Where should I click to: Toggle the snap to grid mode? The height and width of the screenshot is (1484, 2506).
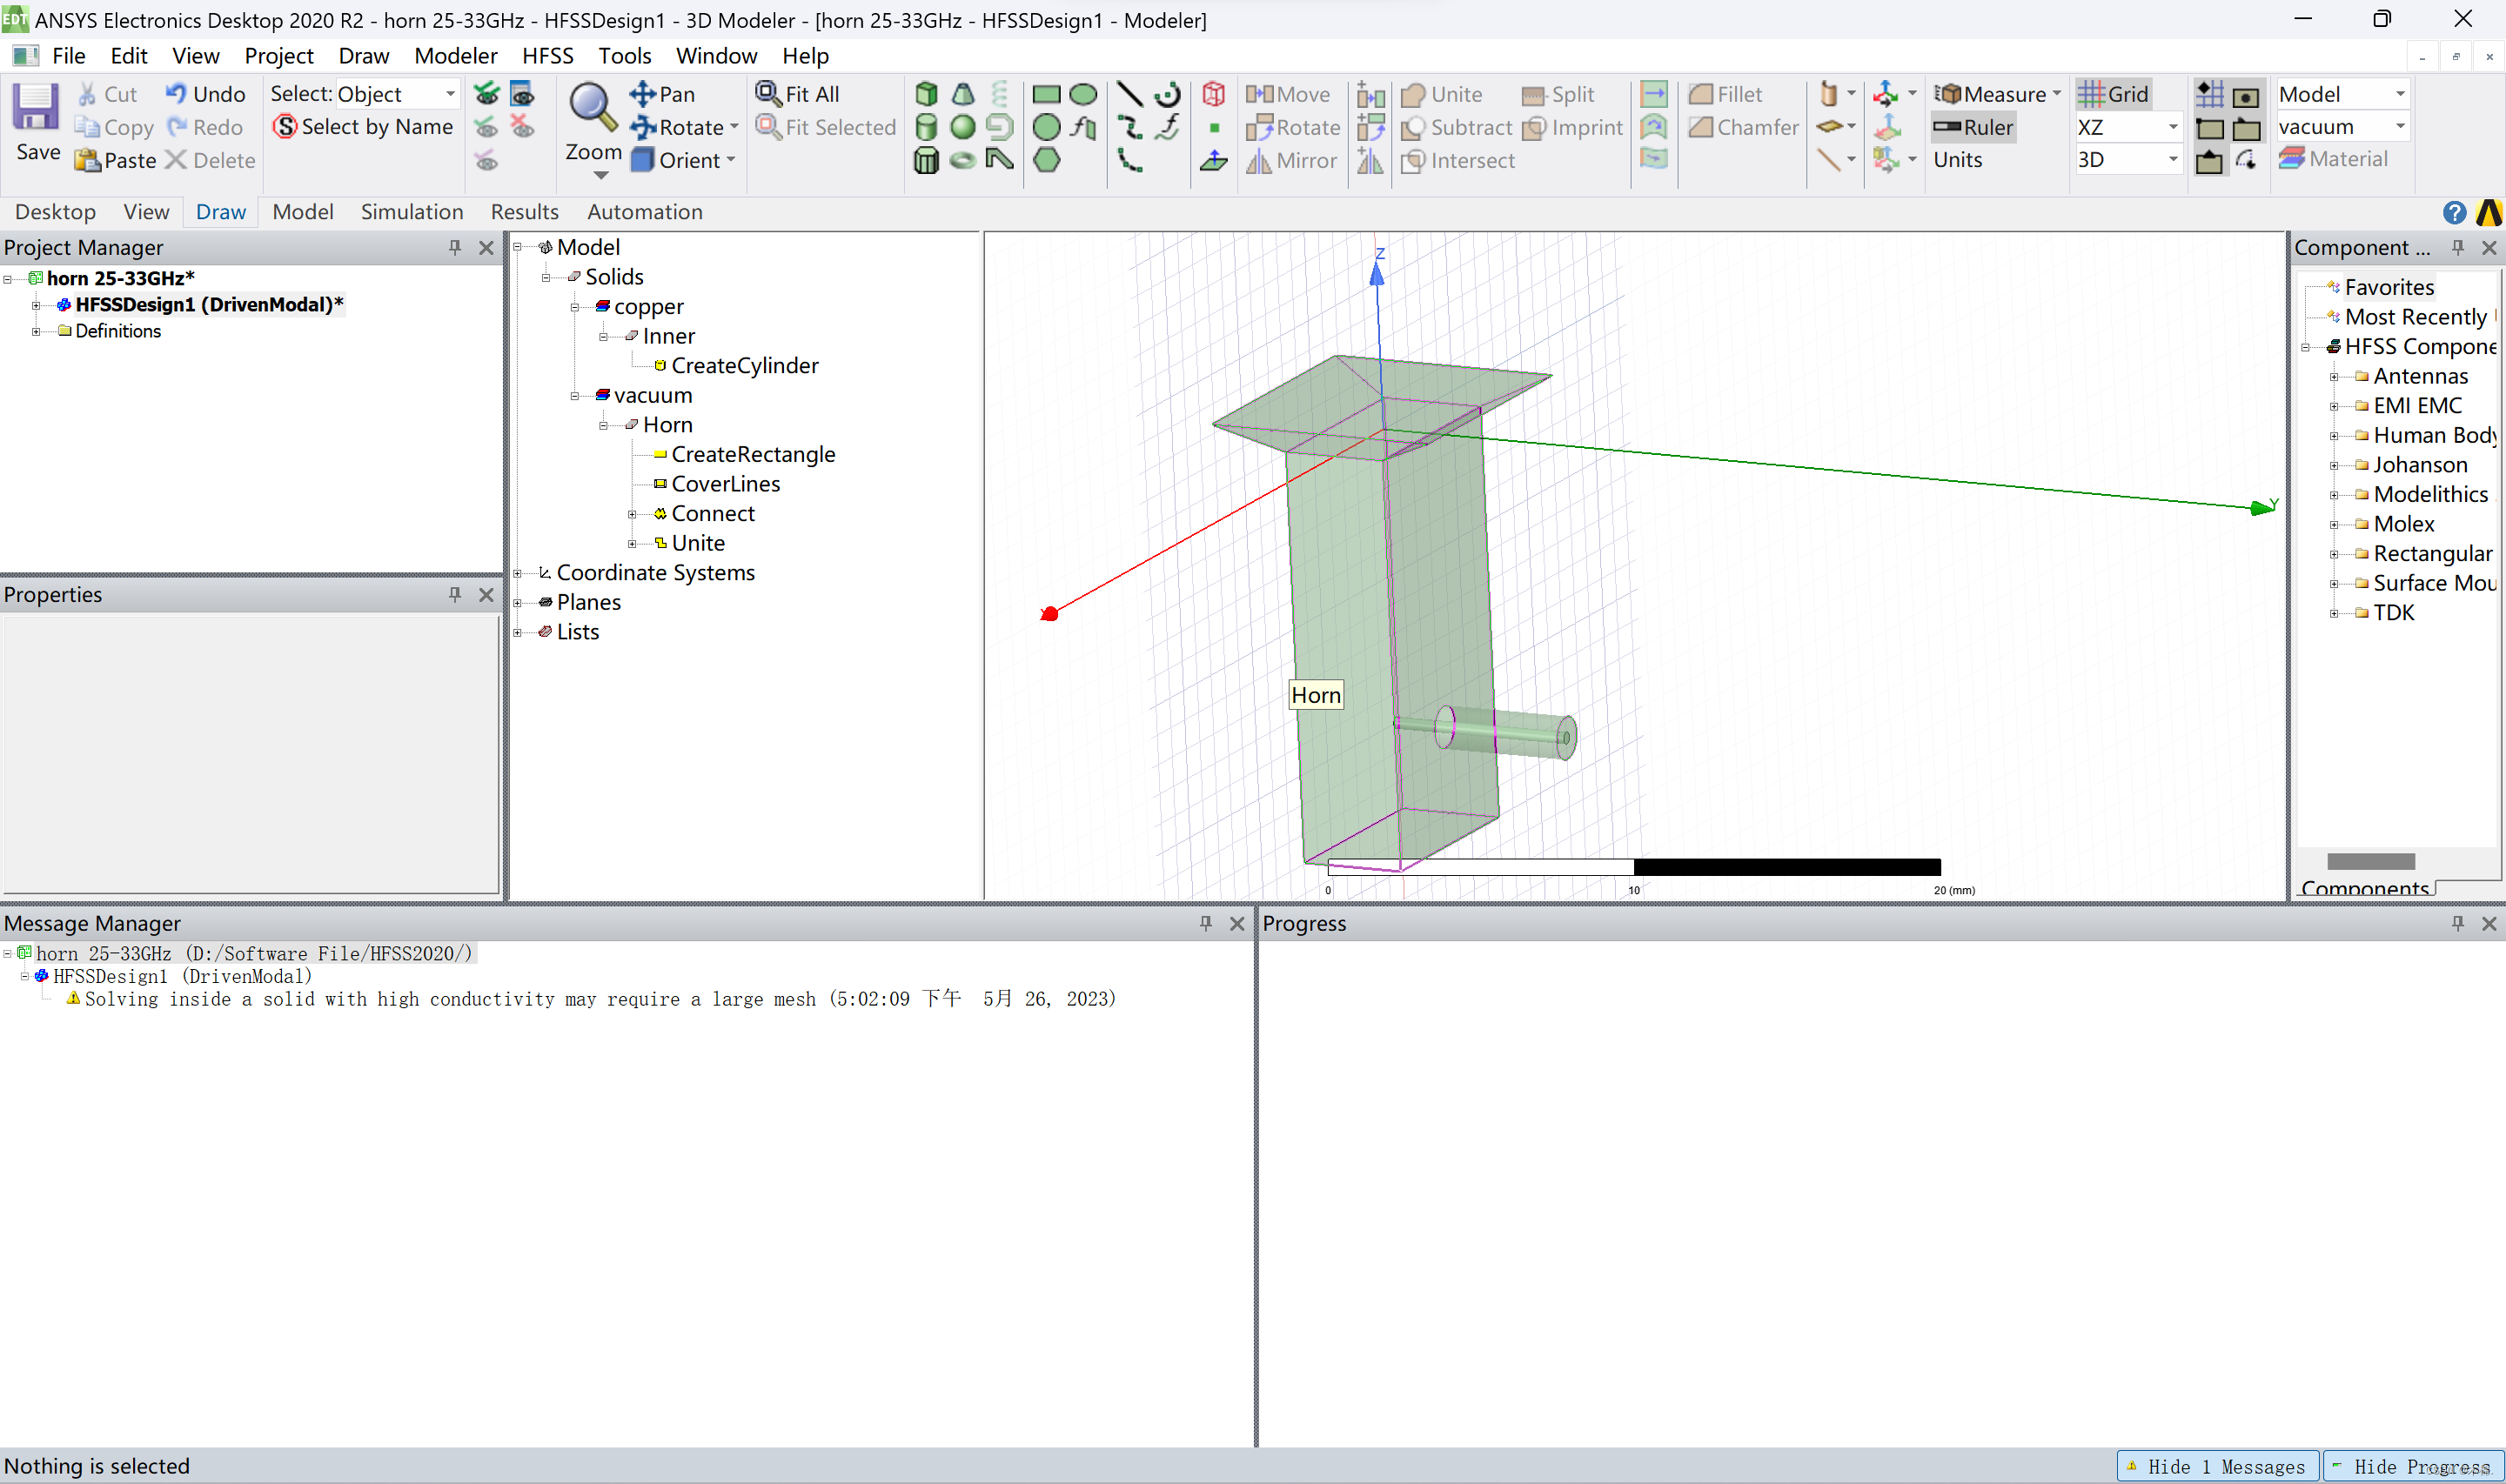coord(2209,94)
